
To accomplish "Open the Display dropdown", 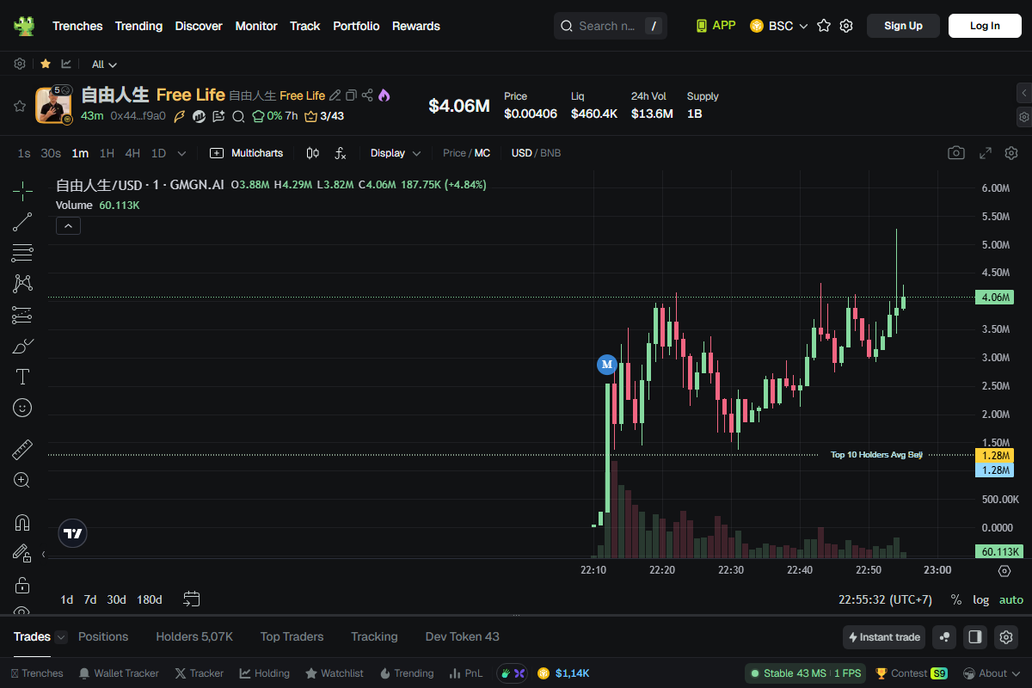I will [395, 153].
